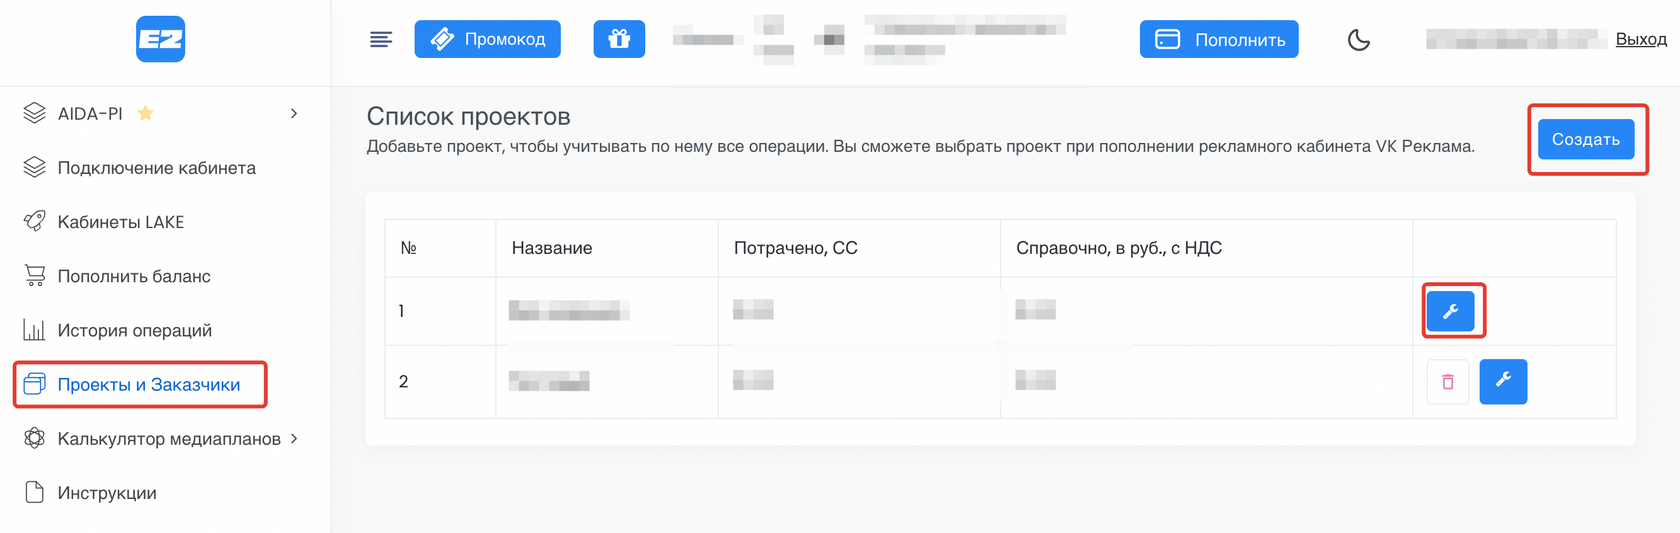Viewport: 1680px width, 533px height.
Task: Toggle the sidebar hamburger menu icon
Action: click(381, 40)
